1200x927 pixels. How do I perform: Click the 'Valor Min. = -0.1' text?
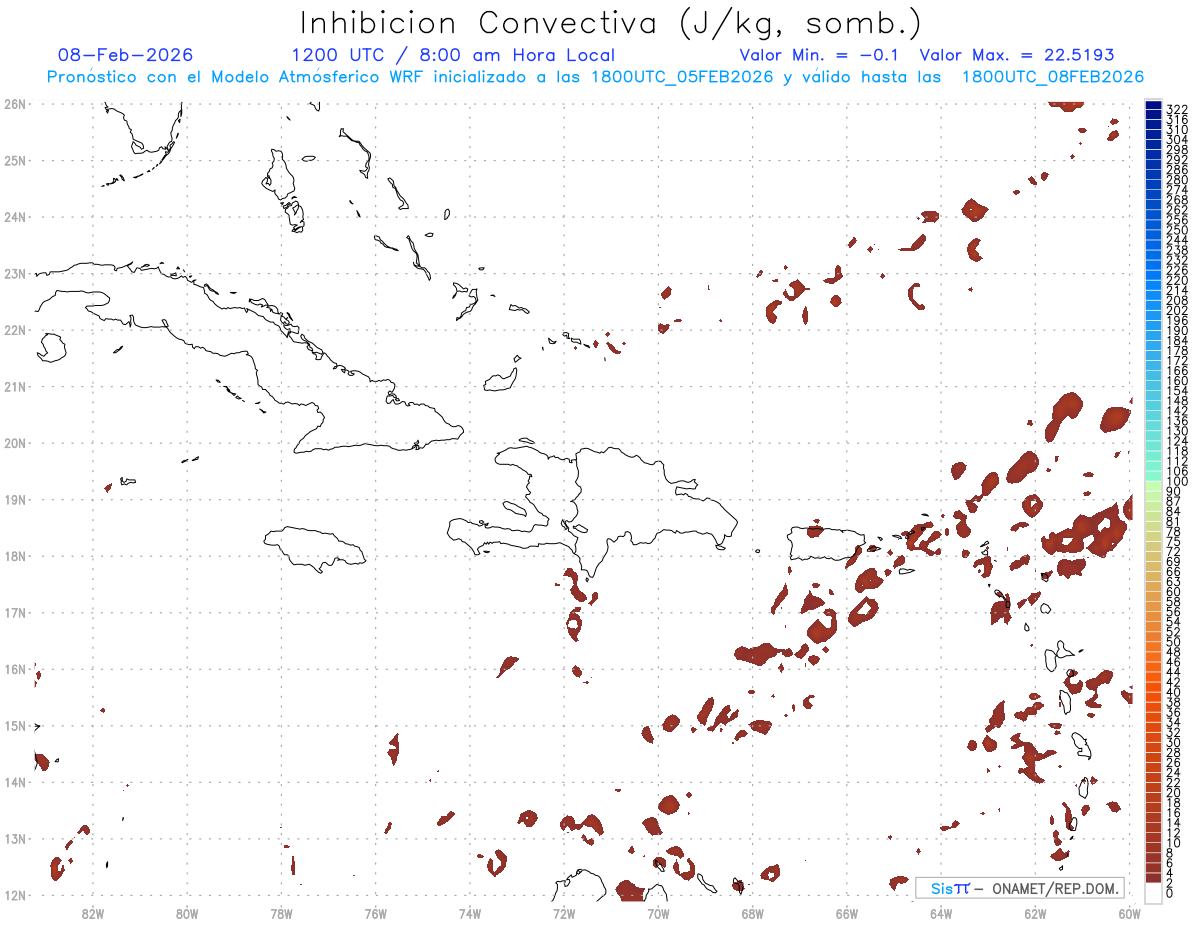tap(819, 55)
